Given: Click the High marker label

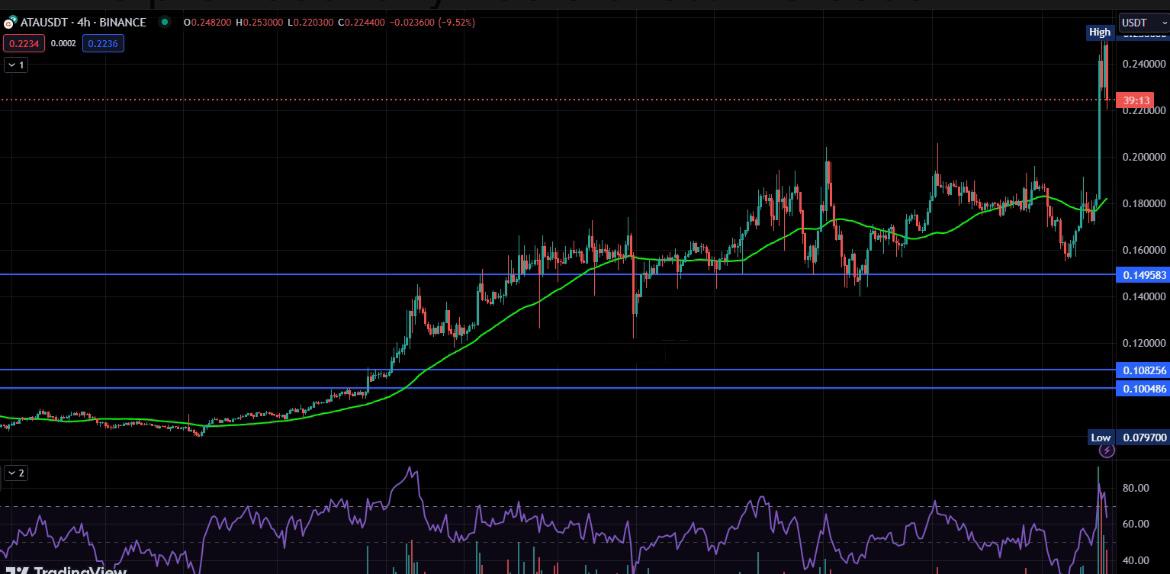Looking at the screenshot, I should click(x=1099, y=32).
